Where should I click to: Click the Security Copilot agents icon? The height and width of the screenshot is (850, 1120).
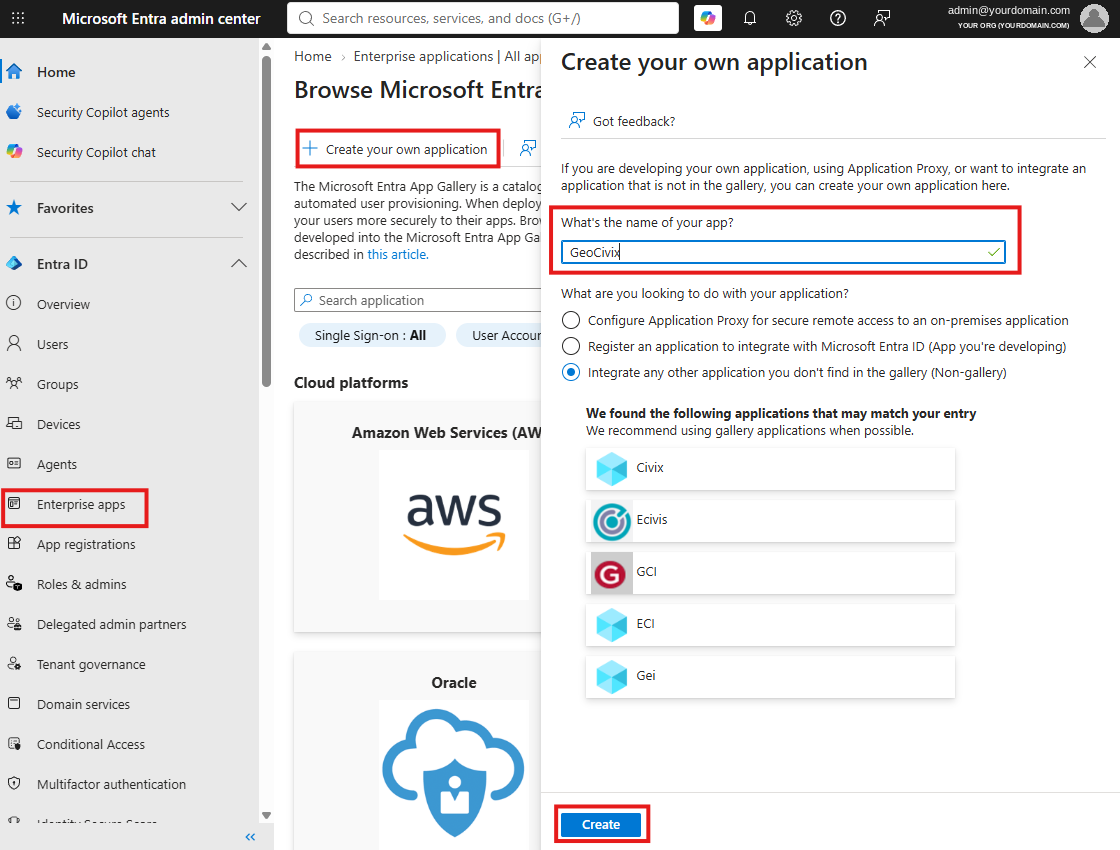coord(14,112)
